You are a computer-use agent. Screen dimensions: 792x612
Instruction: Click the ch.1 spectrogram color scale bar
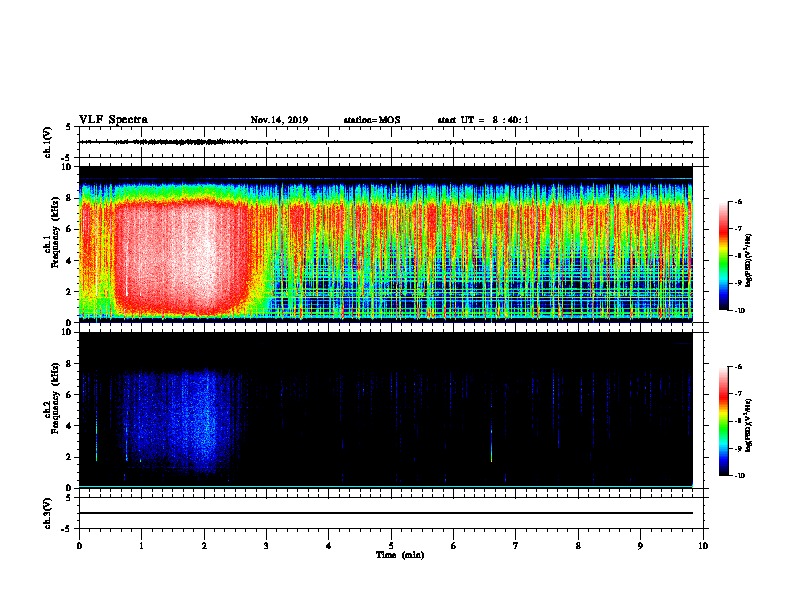click(723, 256)
